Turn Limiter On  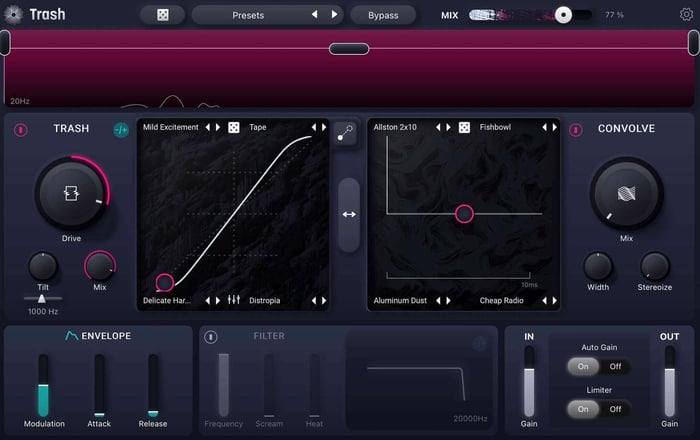point(583,409)
